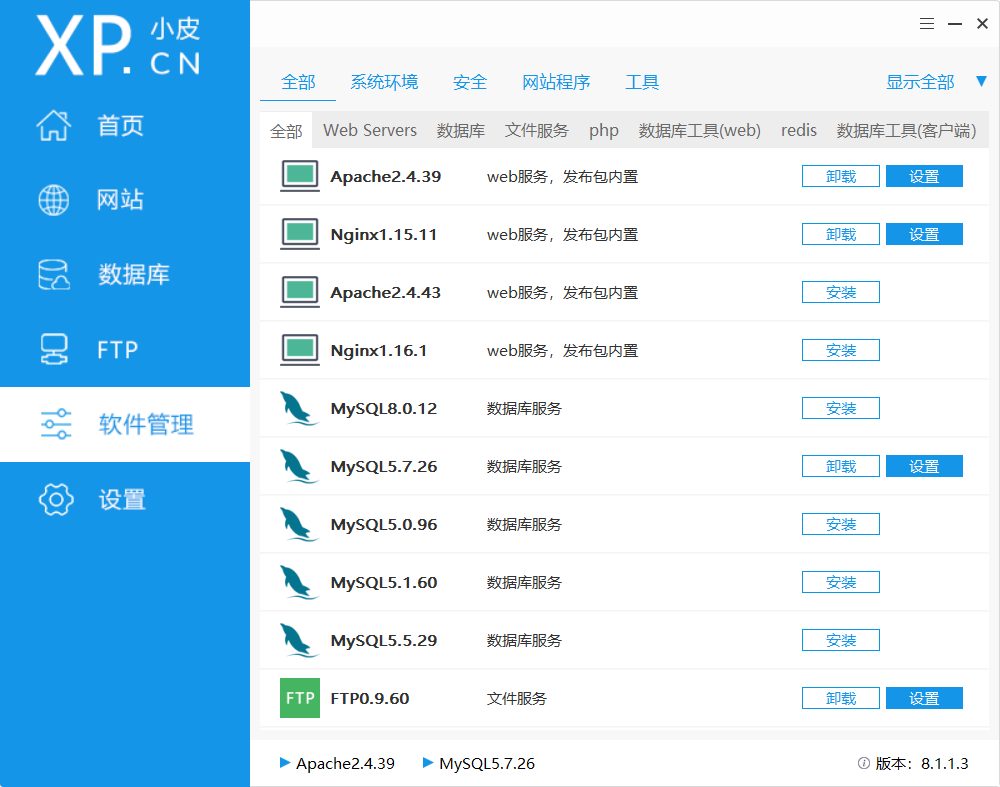
Task: Uninstall Apache2.4.39 with 卸载
Action: coord(841,176)
